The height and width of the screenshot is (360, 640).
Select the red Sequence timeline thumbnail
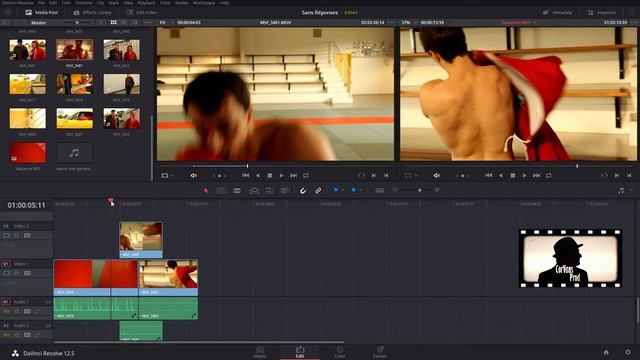click(x=28, y=153)
